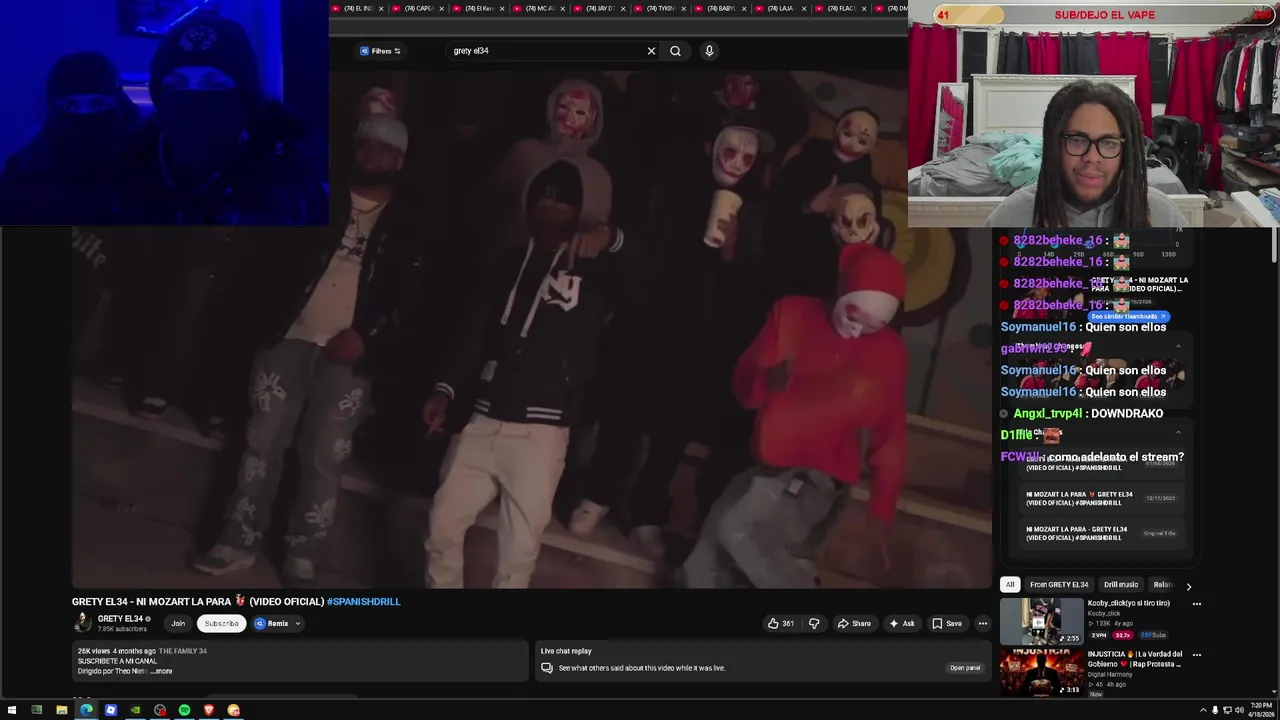Open NVIDIA app from taskbar

tap(135, 710)
